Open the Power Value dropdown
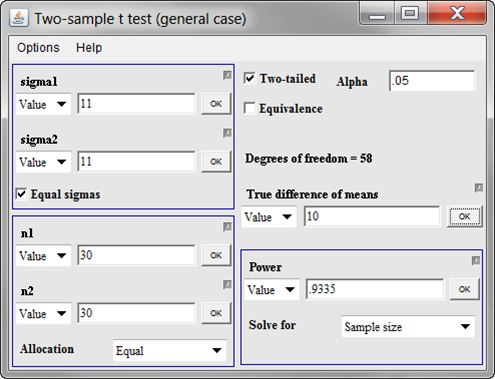Viewport: 495px width, 379px height. 272,290
